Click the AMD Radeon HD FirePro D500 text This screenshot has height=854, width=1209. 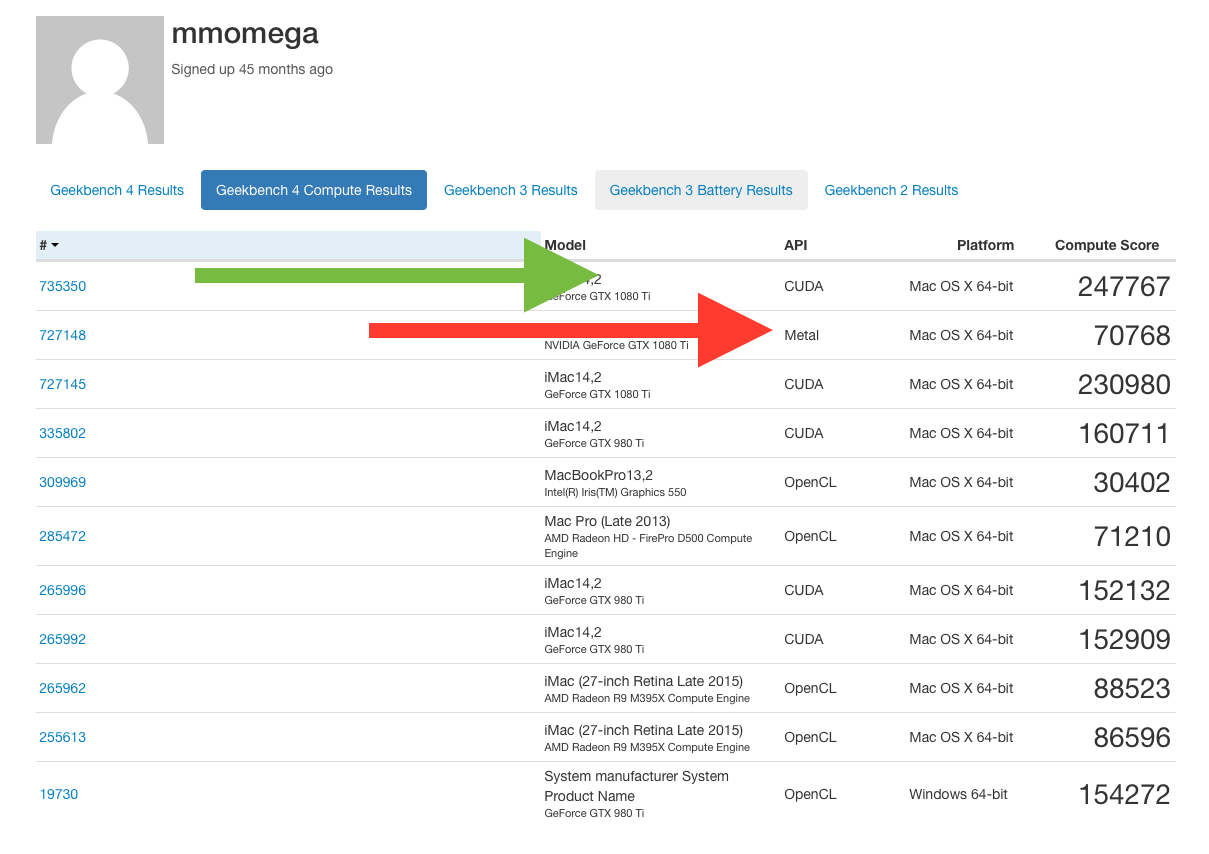tap(648, 545)
